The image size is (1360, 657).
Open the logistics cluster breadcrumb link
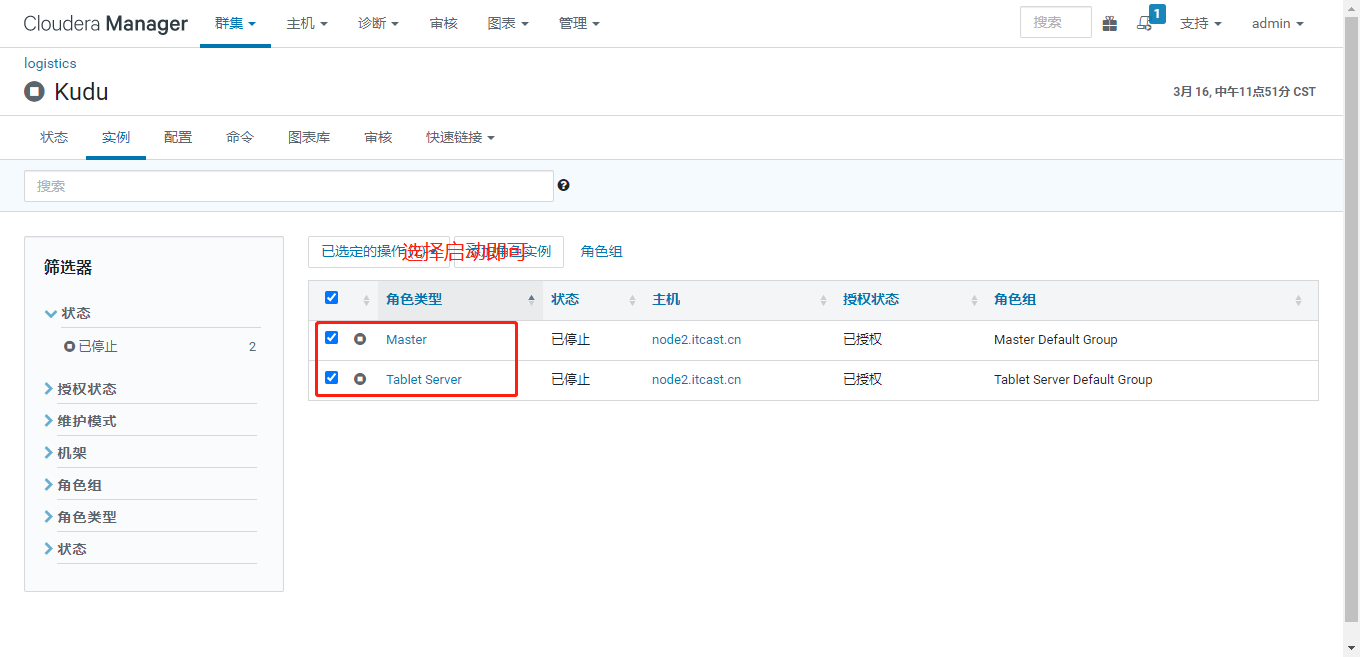(50, 63)
